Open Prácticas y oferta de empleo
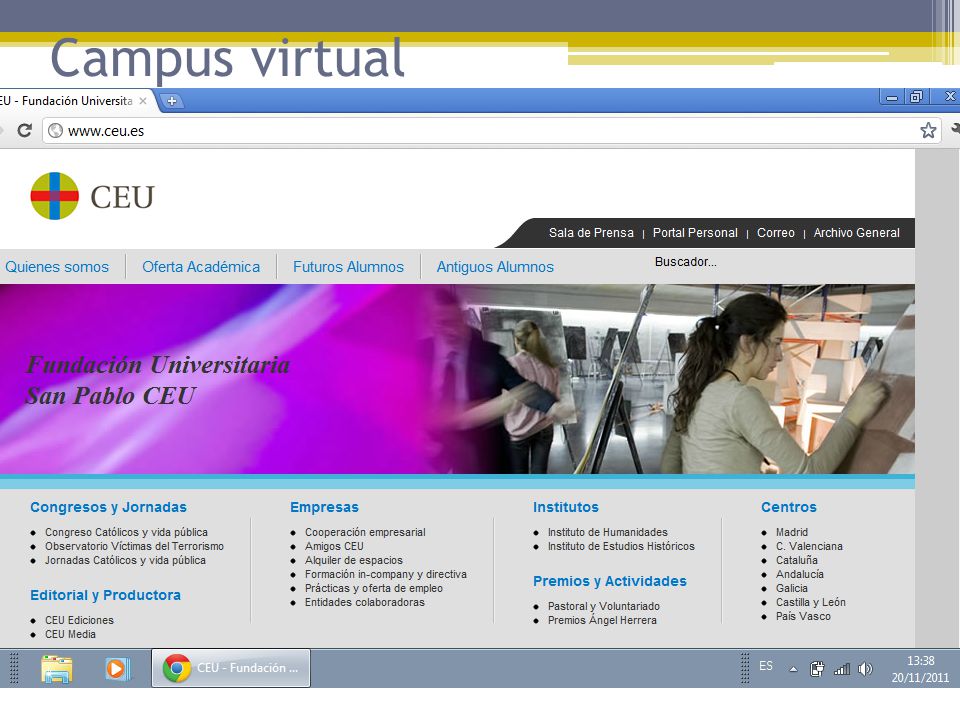Viewport: 960px width, 720px height. 373,588
